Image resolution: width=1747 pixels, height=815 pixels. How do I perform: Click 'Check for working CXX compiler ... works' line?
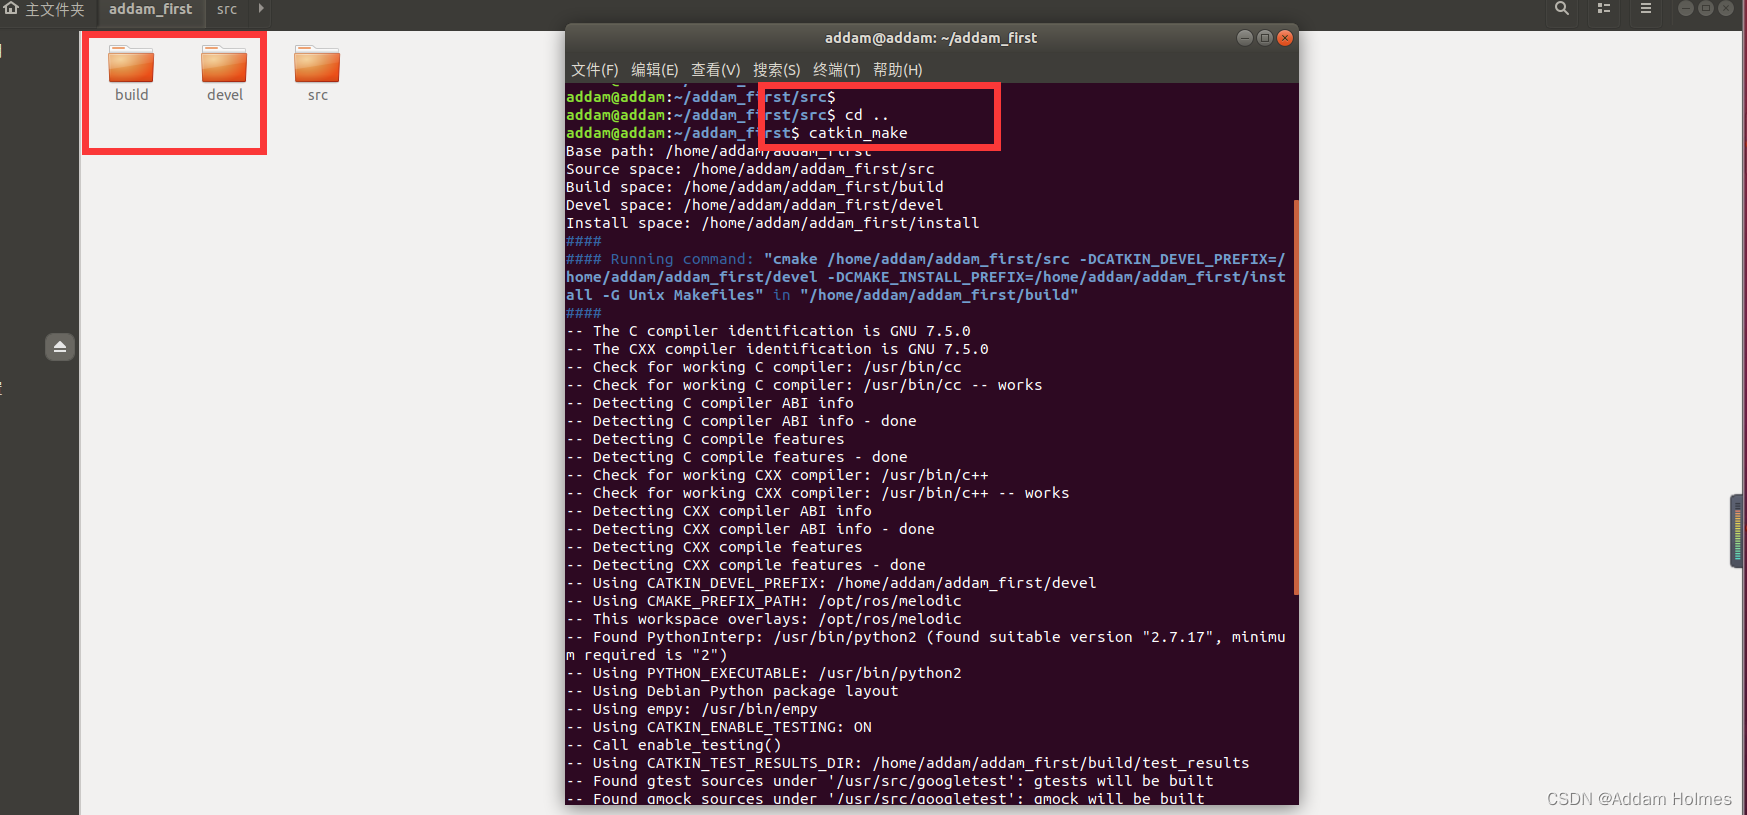pyautogui.click(x=818, y=493)
